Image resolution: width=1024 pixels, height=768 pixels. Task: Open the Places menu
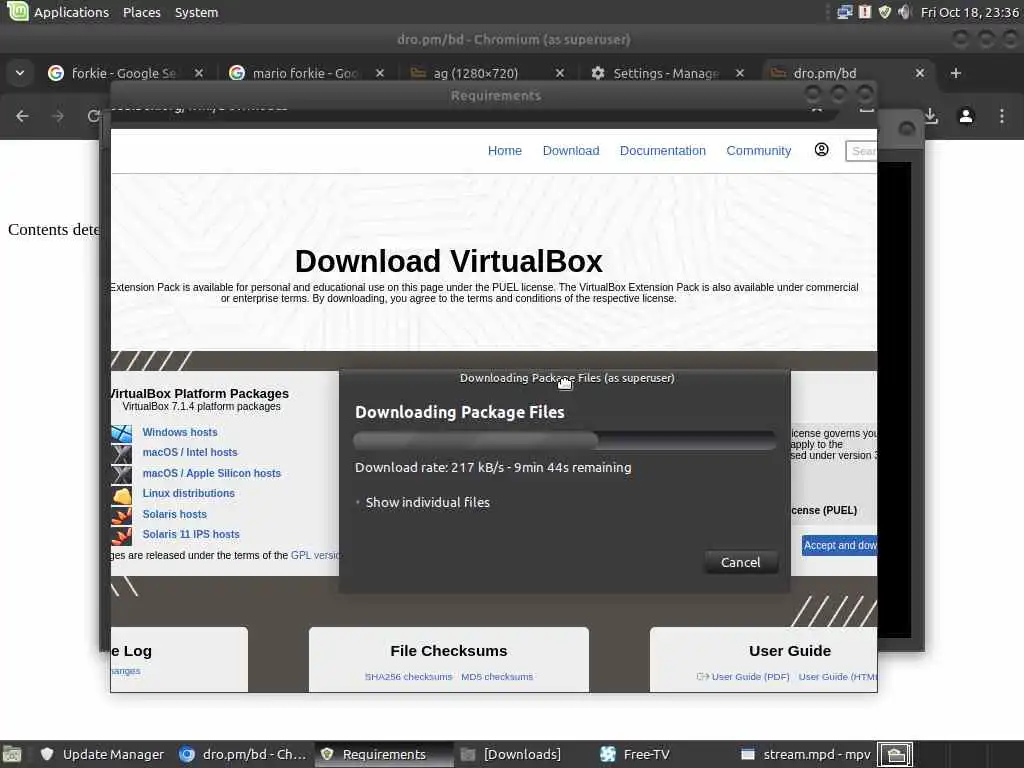[142, 12]
